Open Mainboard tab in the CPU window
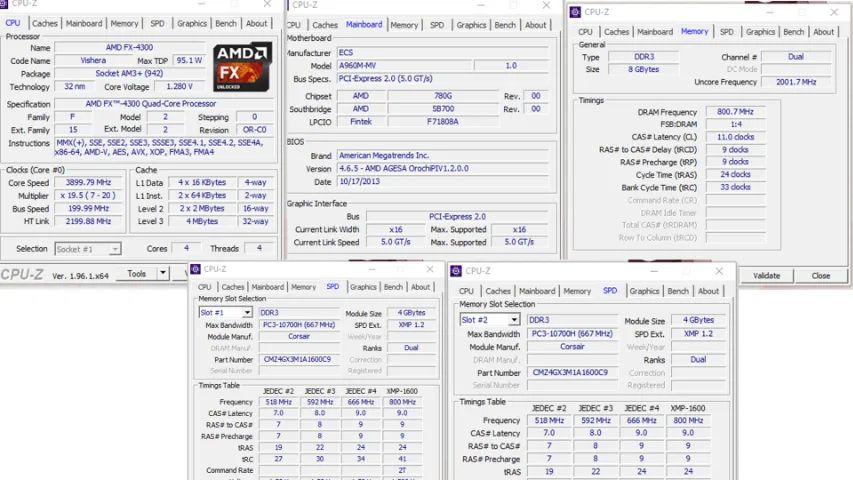The height and width of the screenshot is (480, 853). (x=84, y=23)
